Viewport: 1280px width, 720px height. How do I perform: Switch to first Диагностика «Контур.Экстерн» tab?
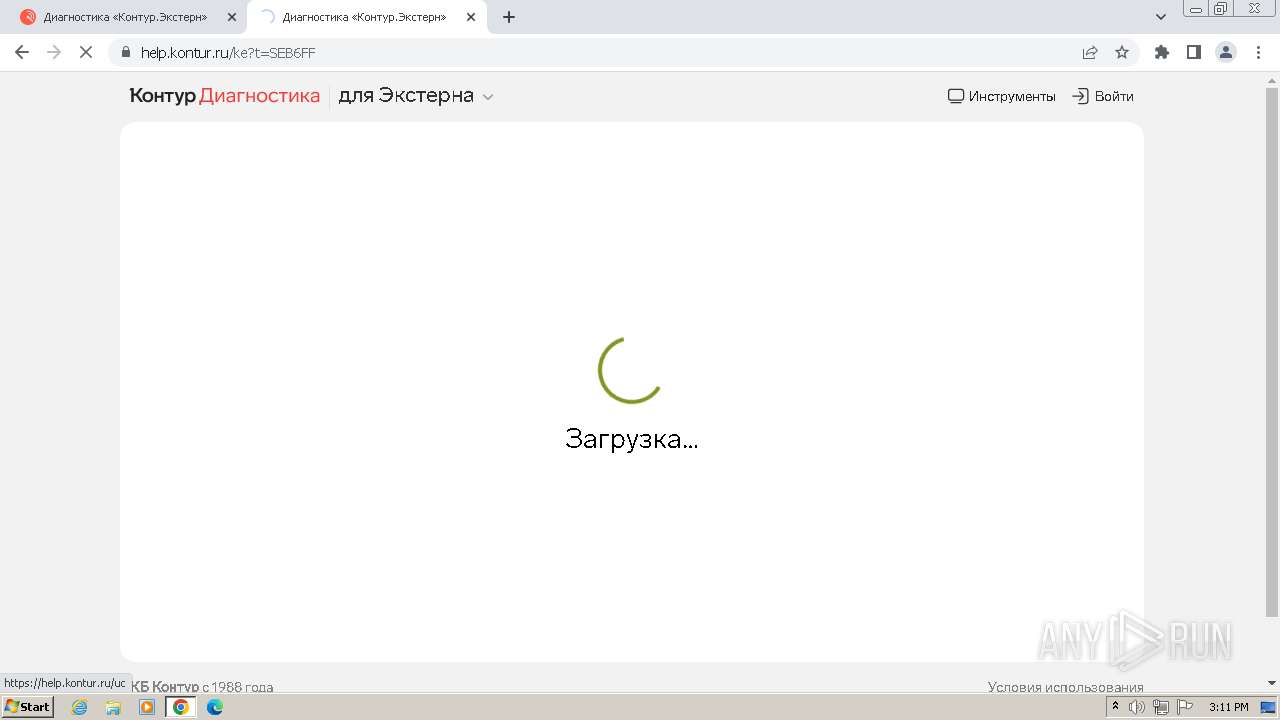(125, 17)
